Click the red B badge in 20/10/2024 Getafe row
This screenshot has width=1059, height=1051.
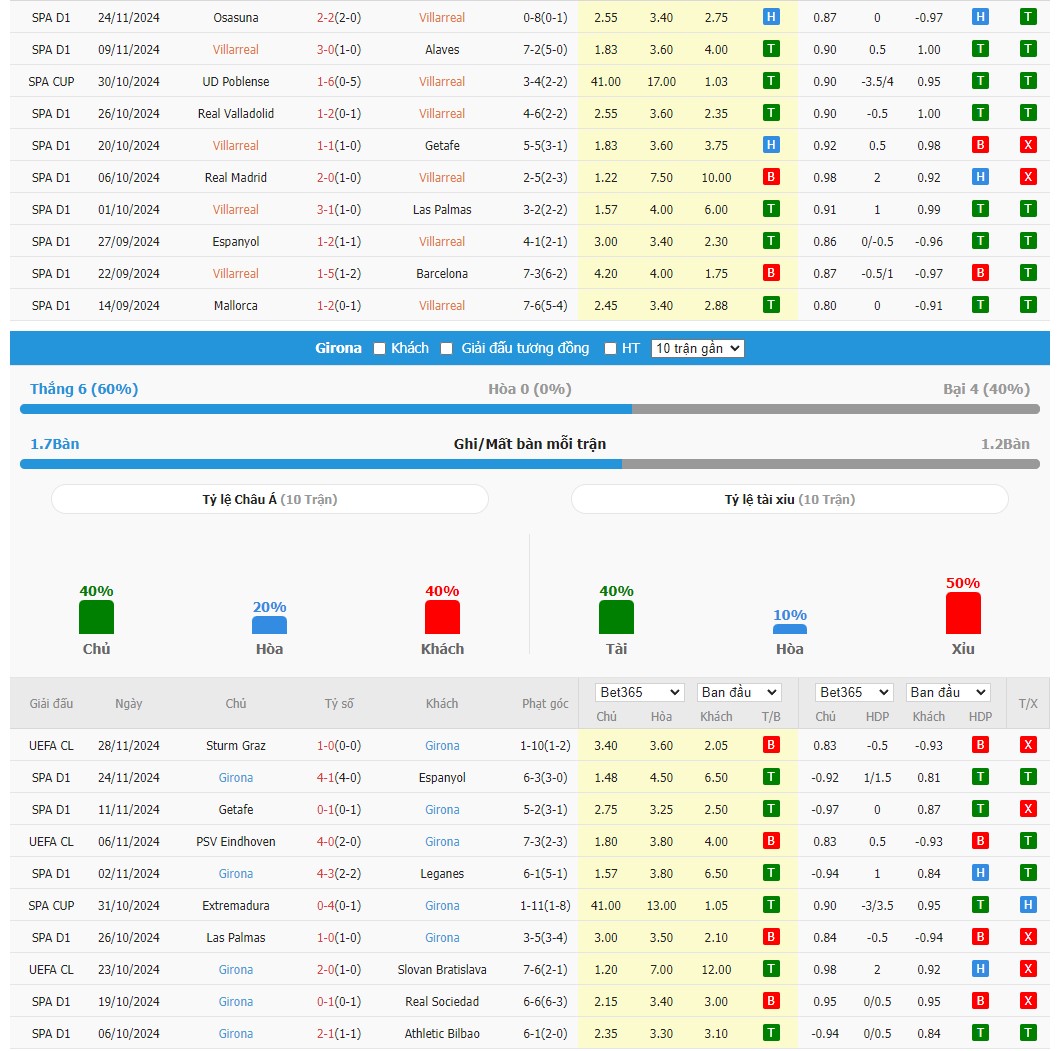(x=980, y=145)
